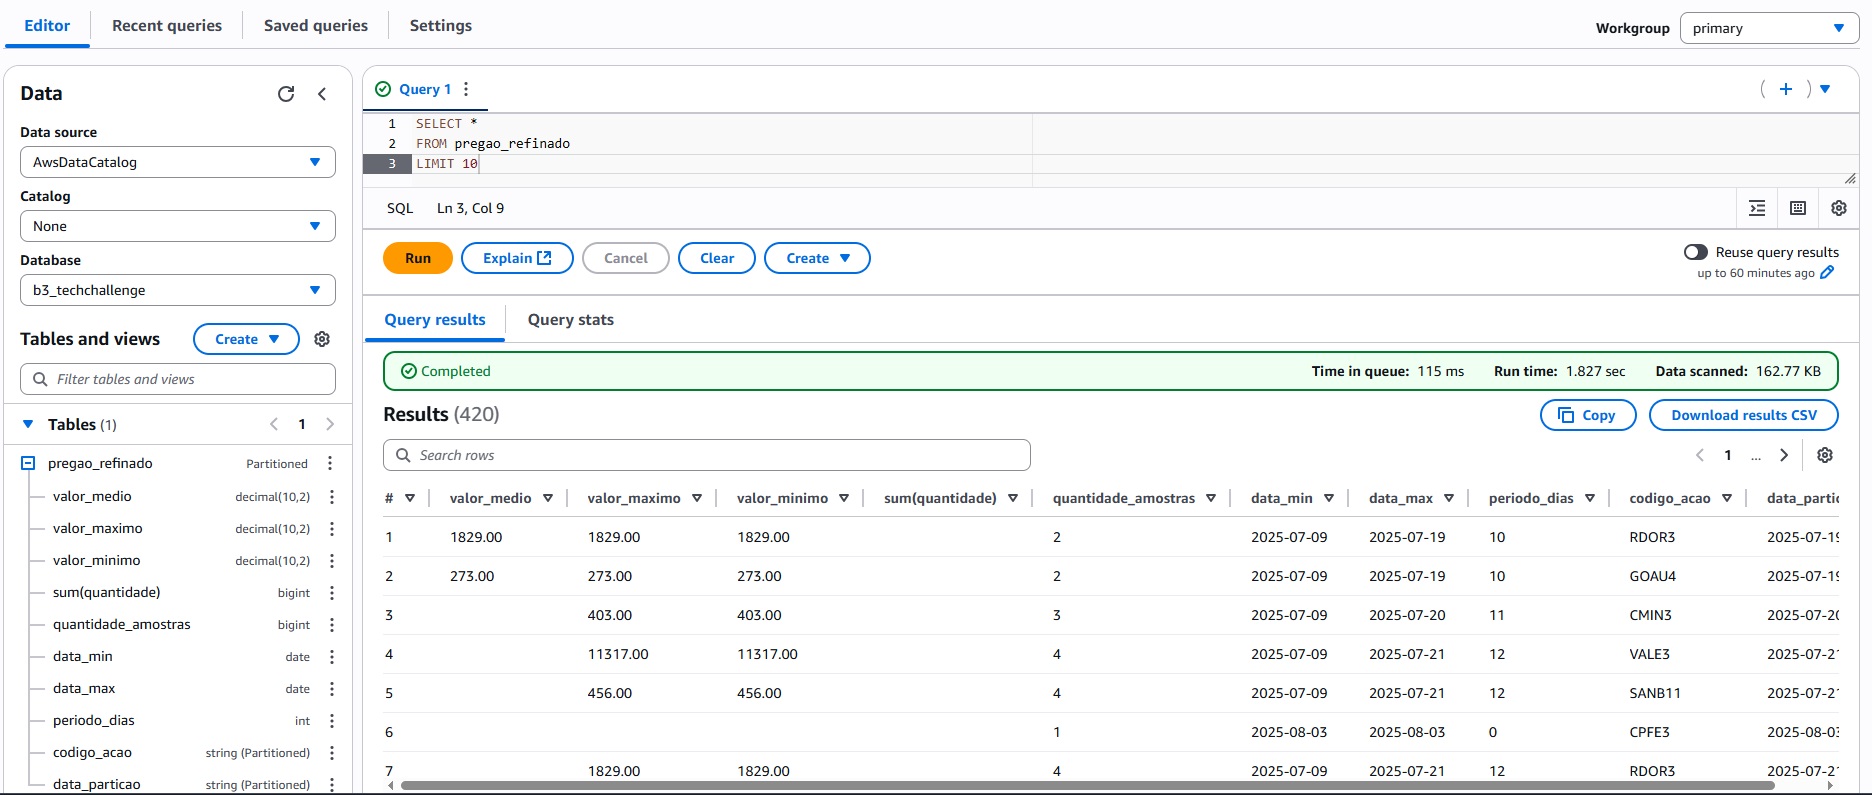Refresh the Data panel
The width and height of the screenshot is (1872, 795).
[286, 94]
